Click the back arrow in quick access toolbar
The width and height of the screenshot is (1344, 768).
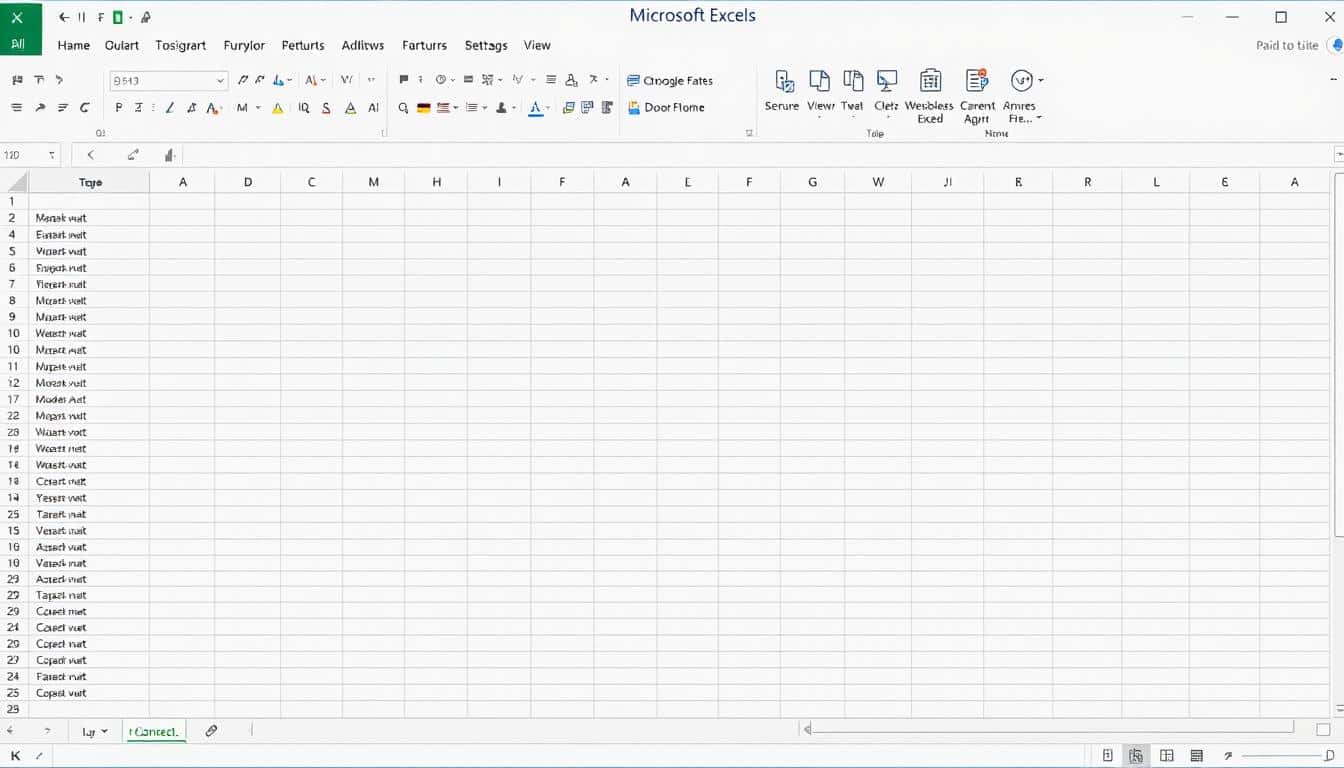(65, 17)
